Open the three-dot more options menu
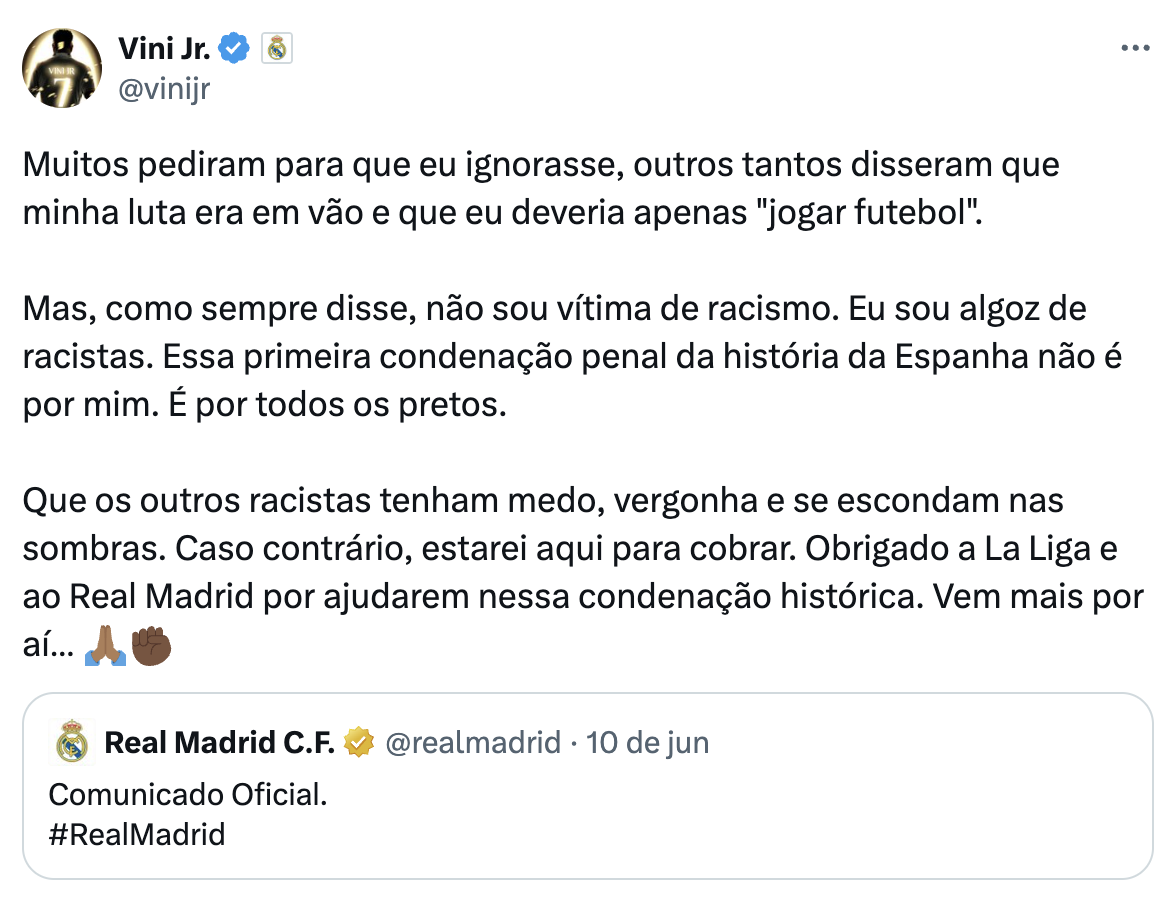Image resolution: width=1172 pixels, height=898 pixels. click(1135, 49)
